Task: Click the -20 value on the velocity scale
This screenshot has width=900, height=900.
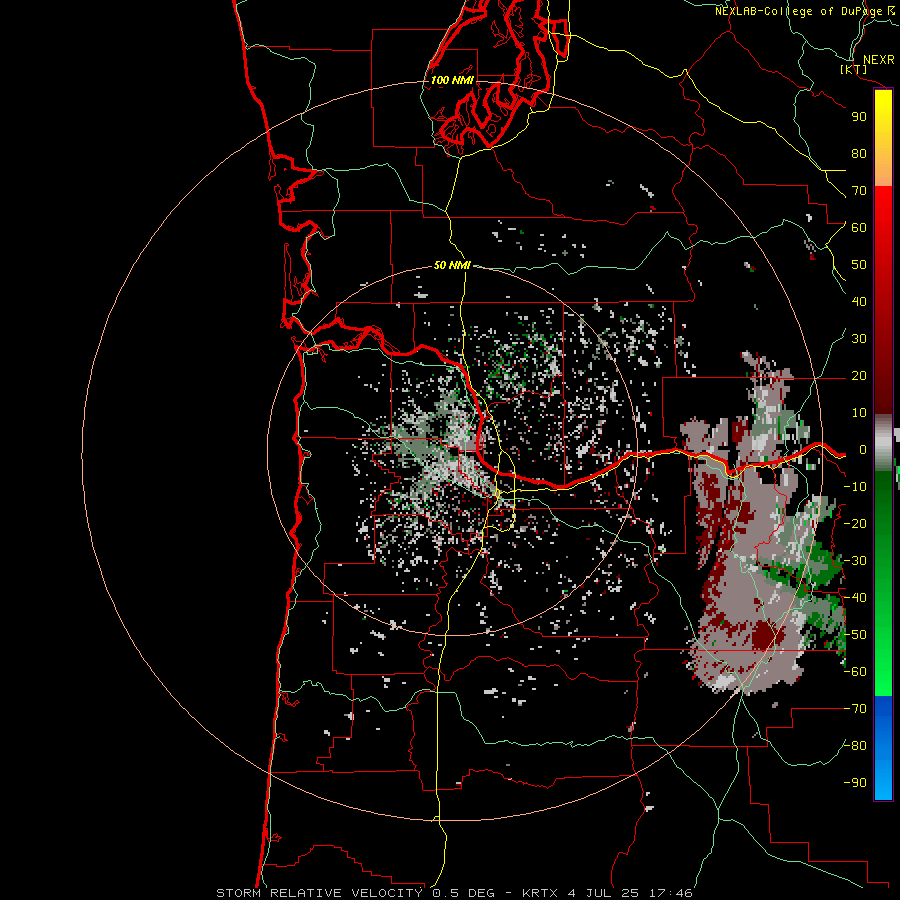Action: [x=855, y=524]
